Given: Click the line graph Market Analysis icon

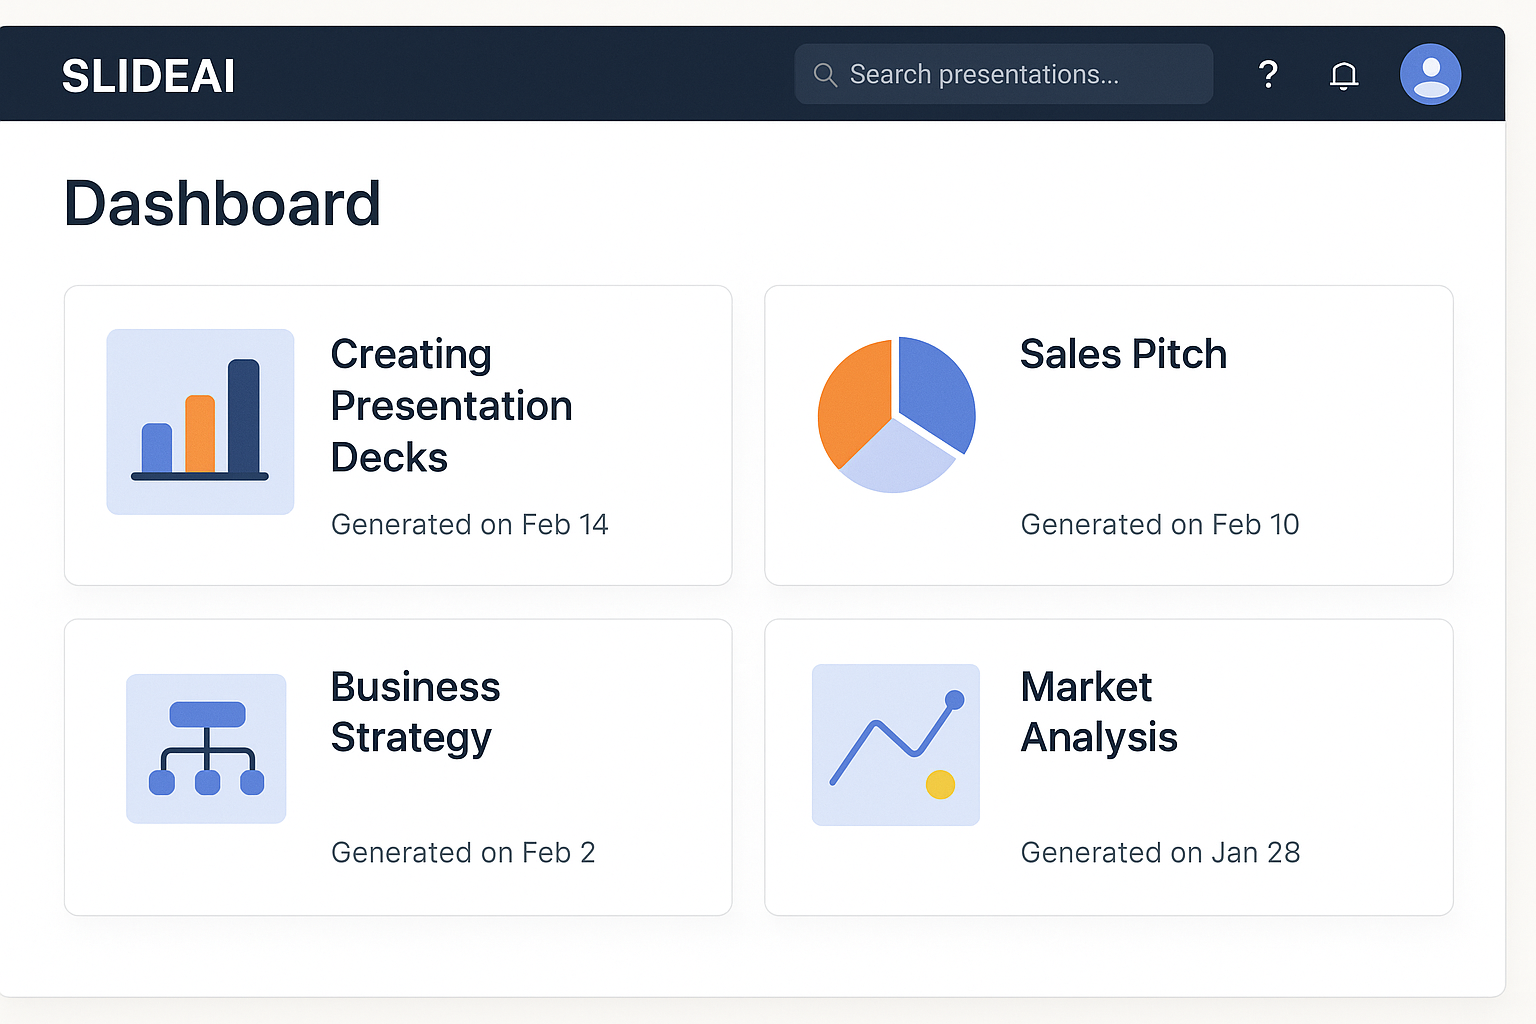Looking at the screenshot, I should point(896,745).
